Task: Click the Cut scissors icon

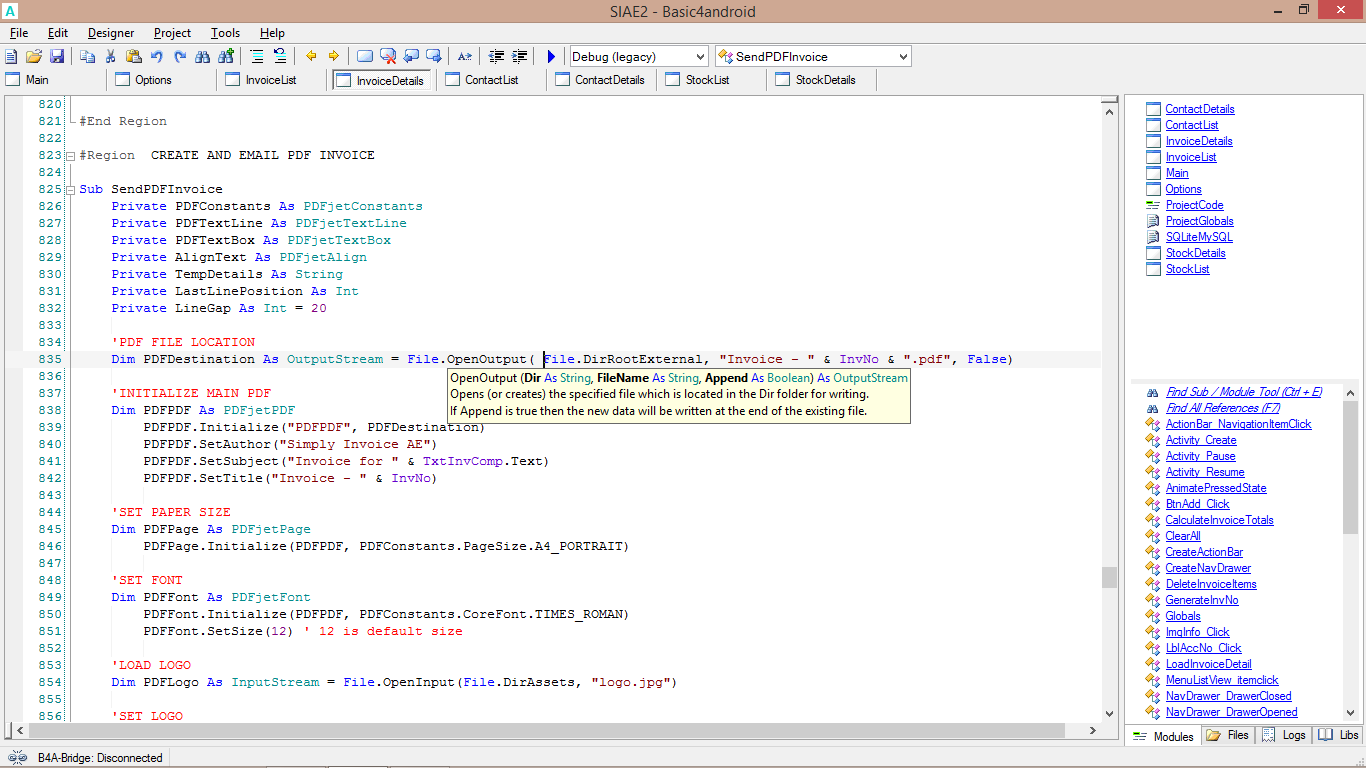Action: (x=111, y=56)
